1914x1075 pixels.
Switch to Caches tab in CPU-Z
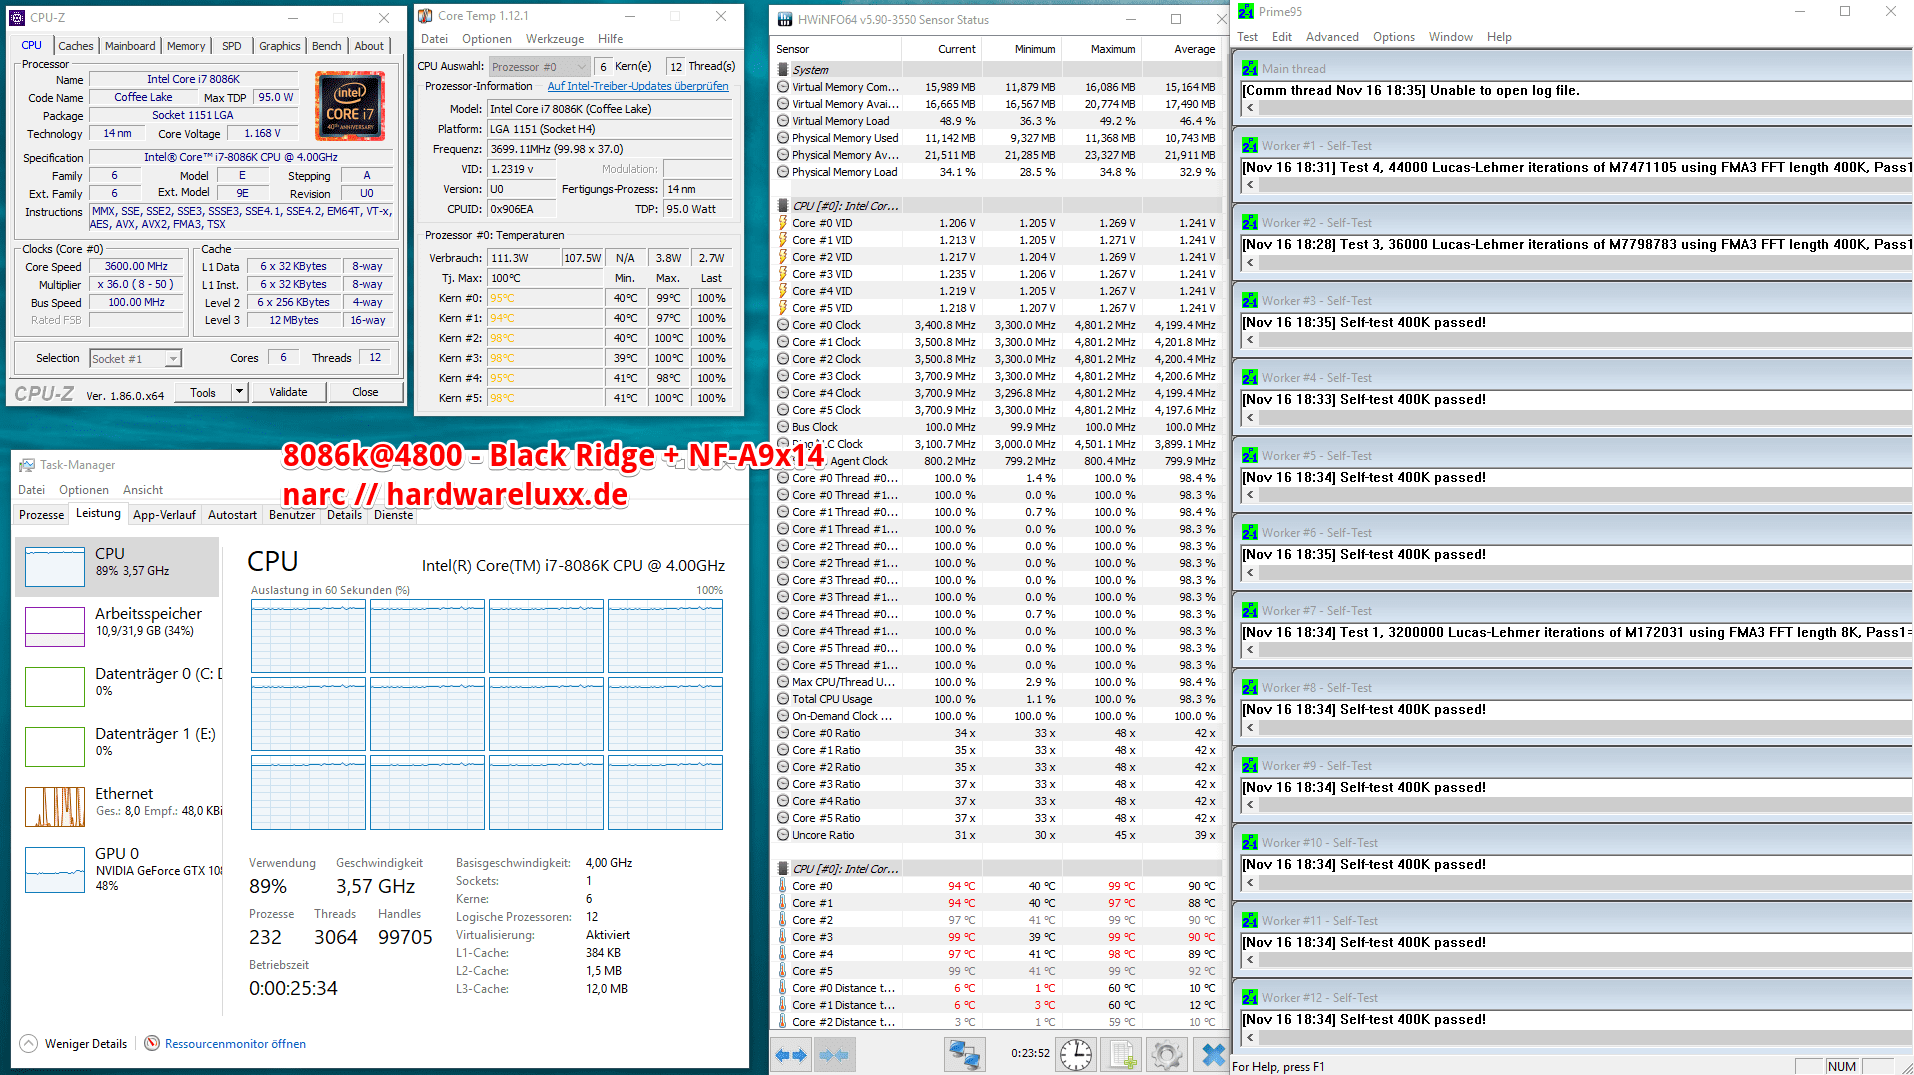pyautogui.click(x=76, y=46)
